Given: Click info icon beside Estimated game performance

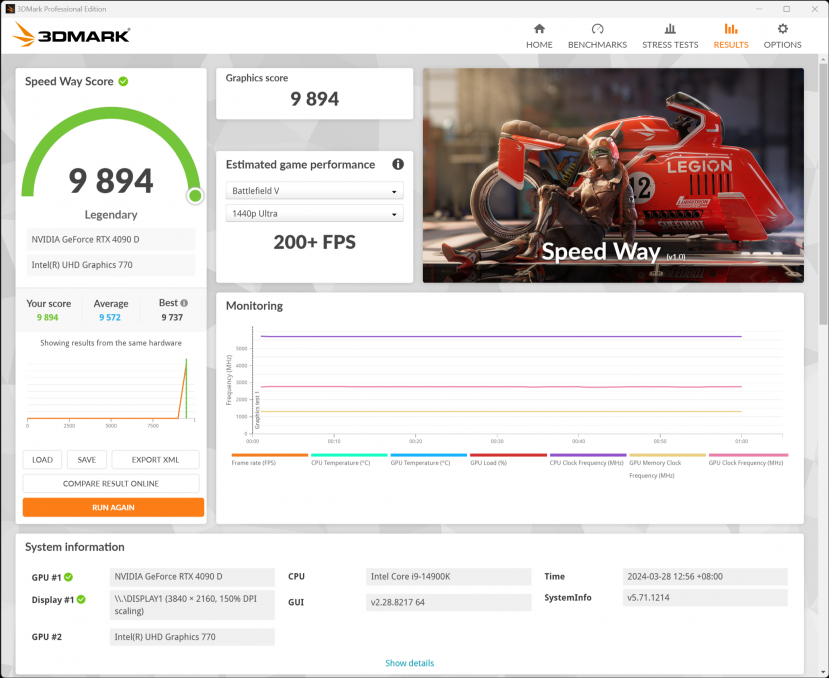Looking at the screenshot, I should coord(398,164).
